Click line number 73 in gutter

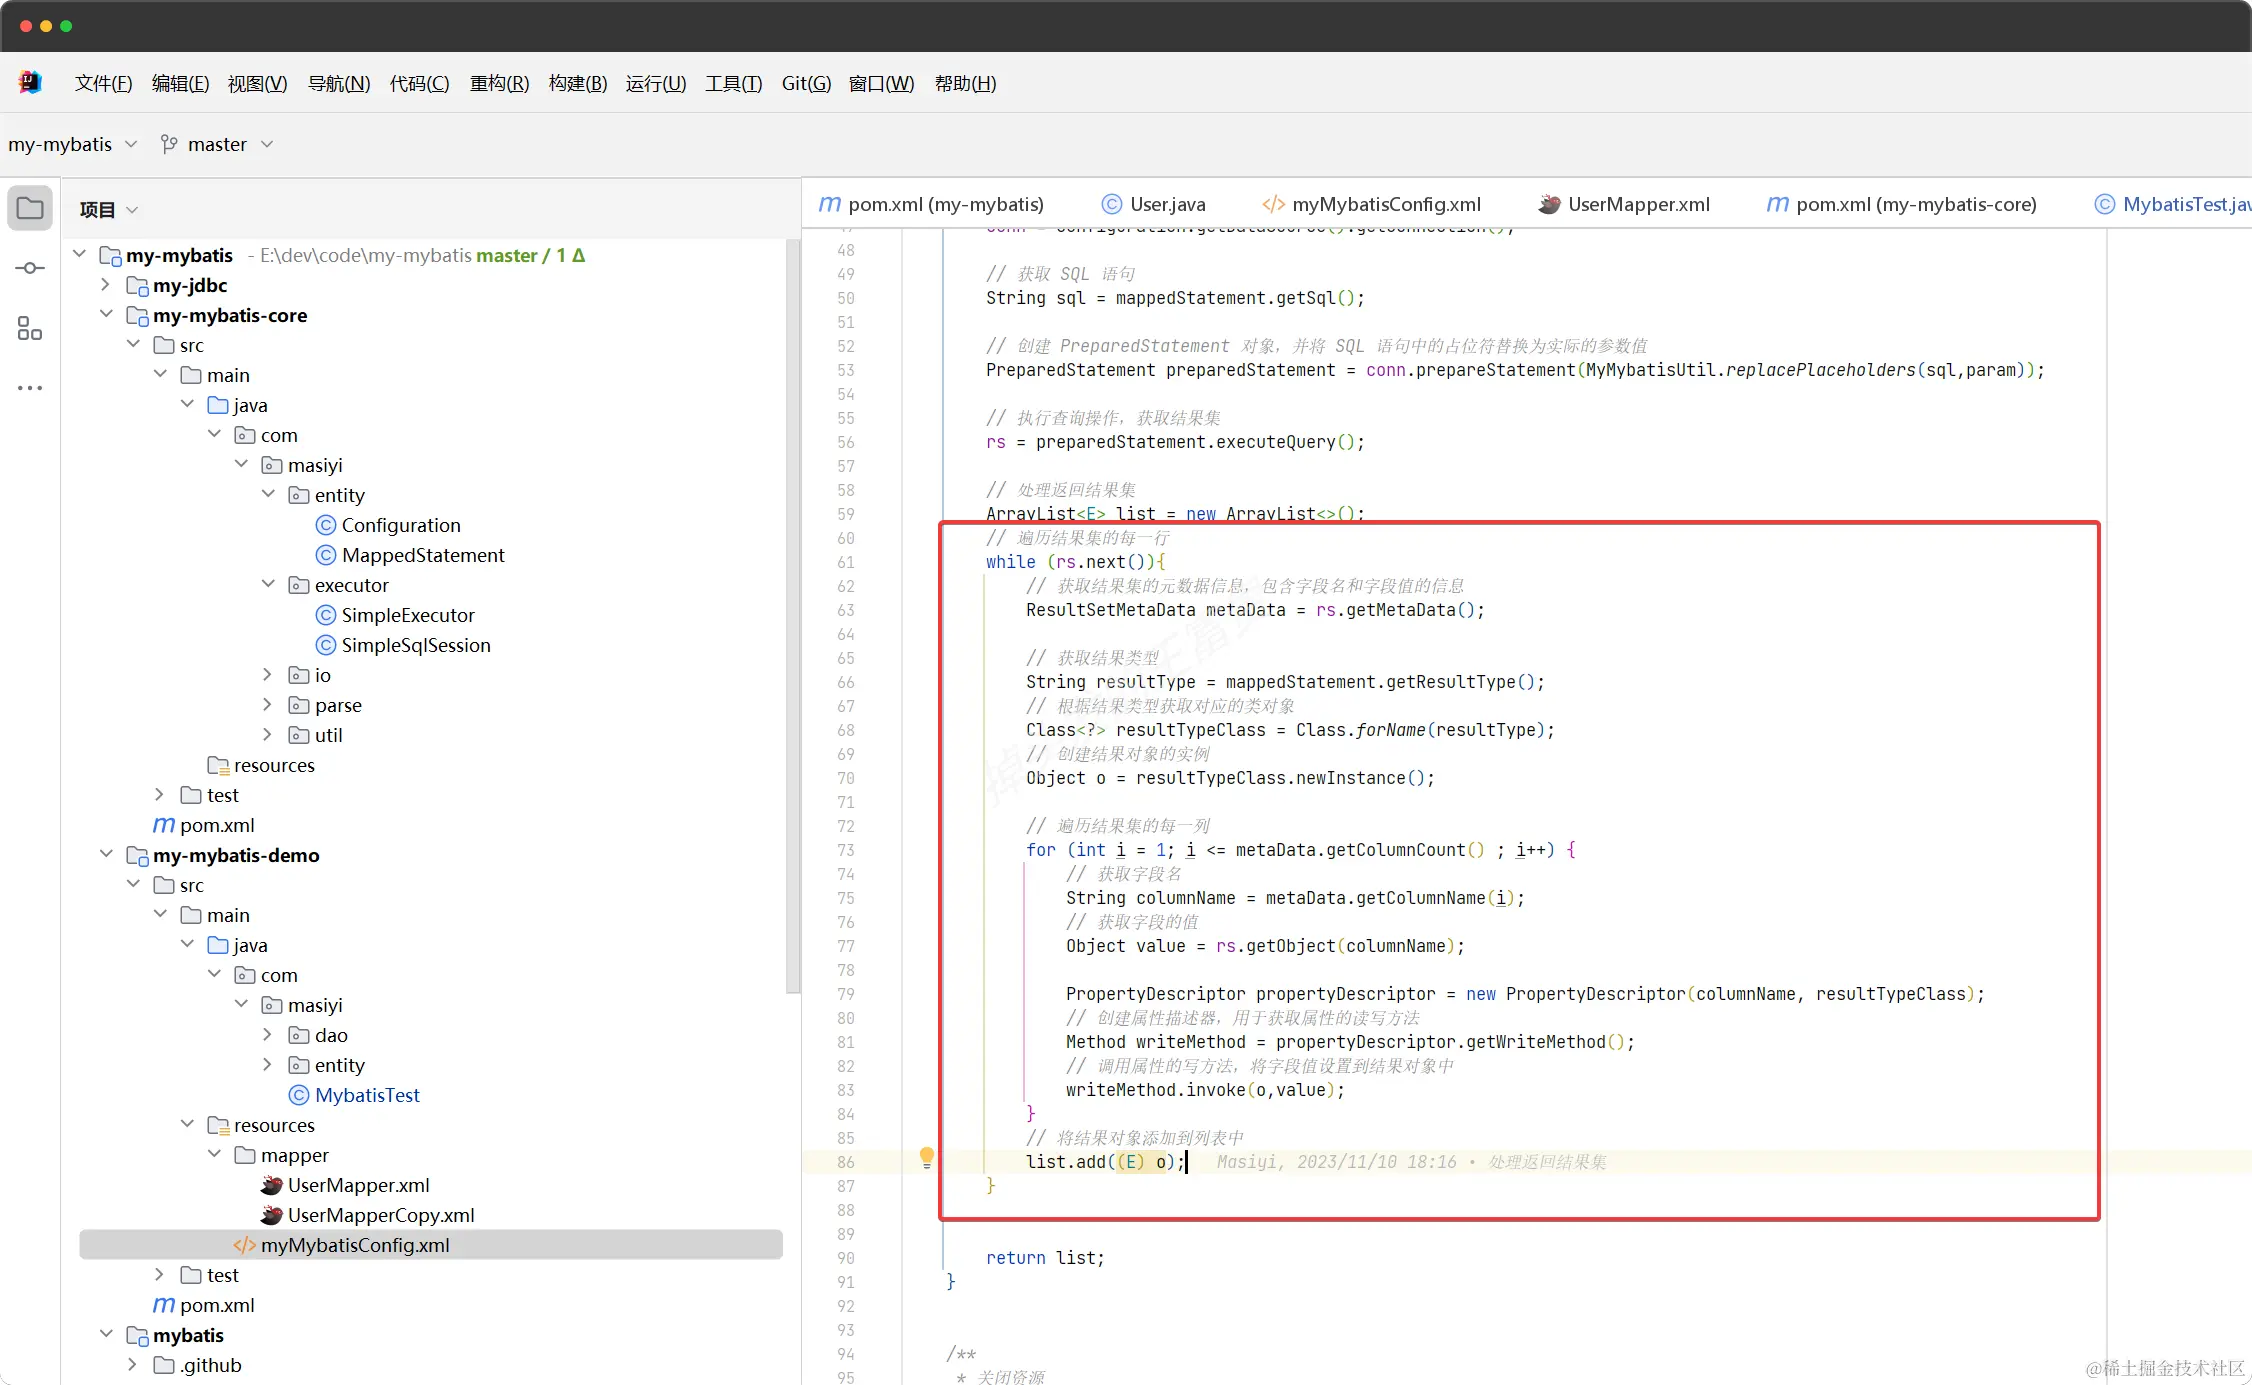click(845, 850)
